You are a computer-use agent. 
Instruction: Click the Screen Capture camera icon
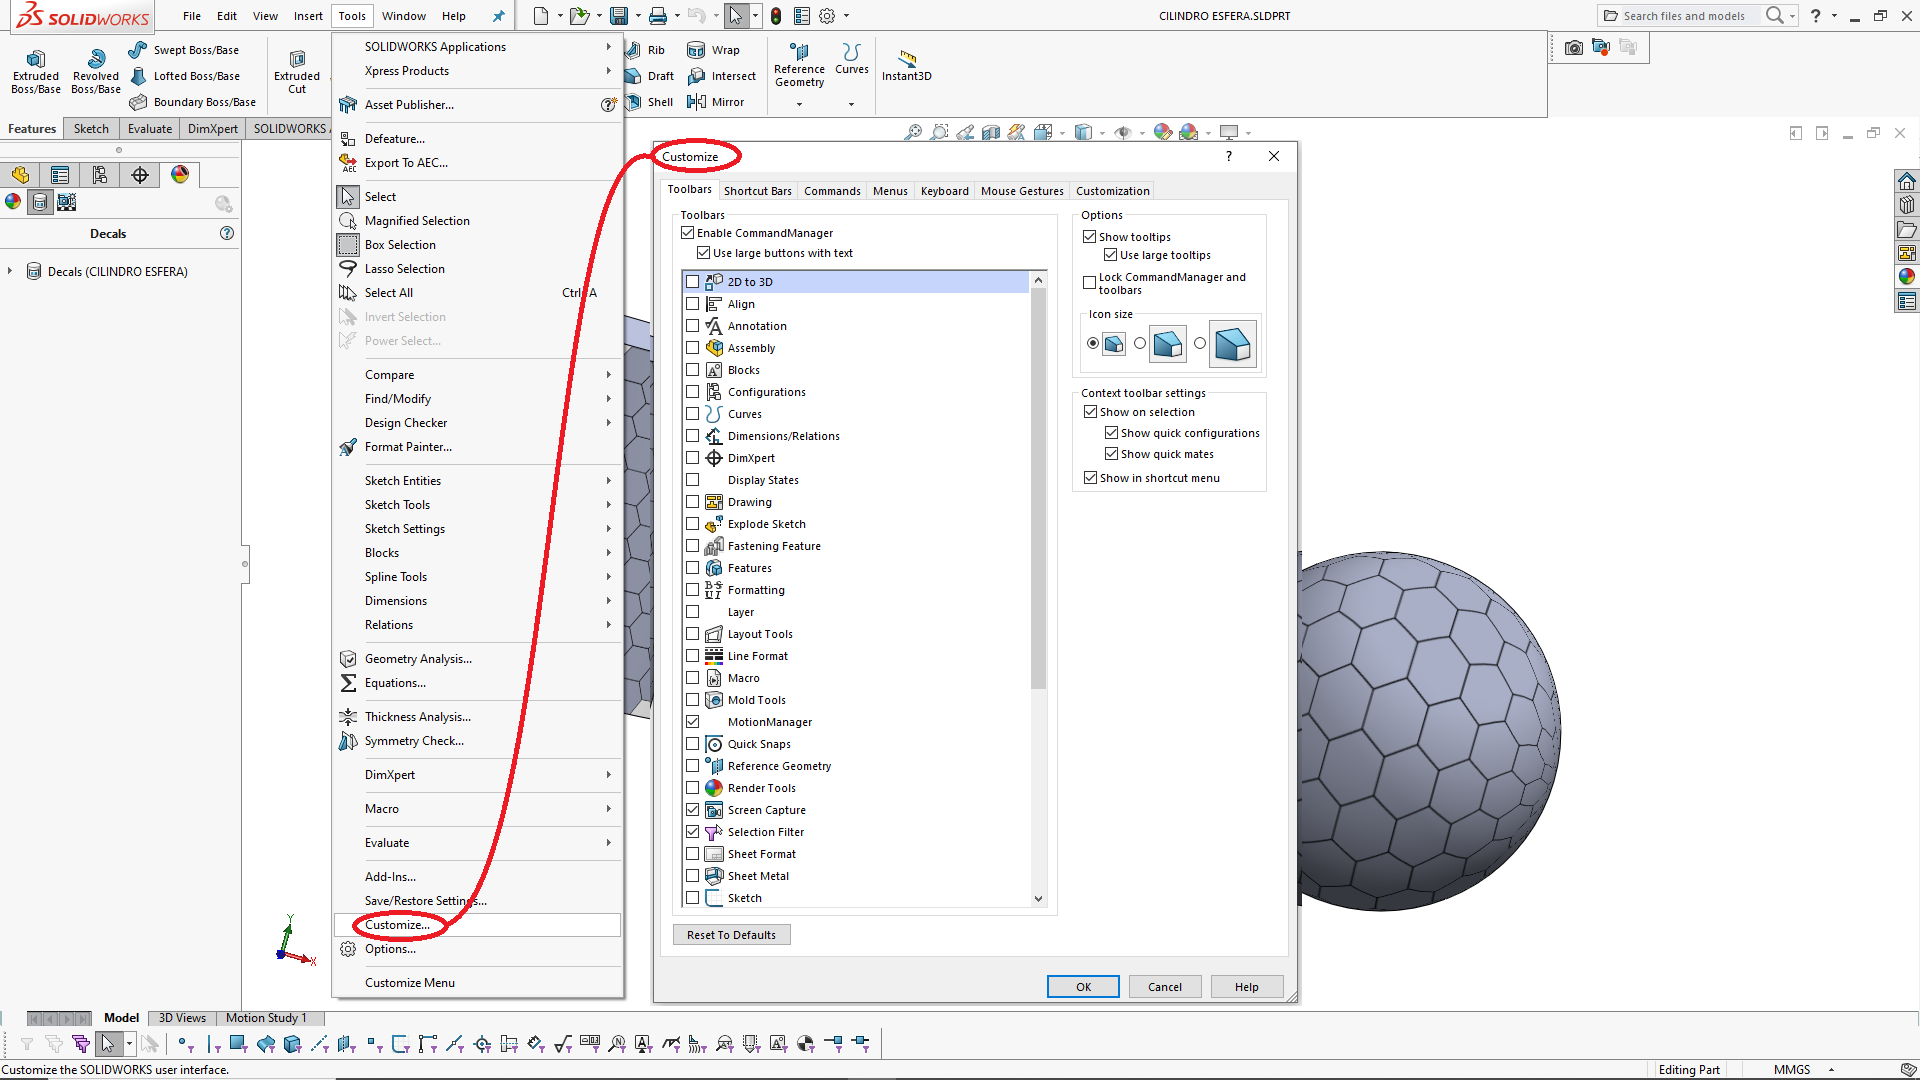click(x=1574, y=47)
